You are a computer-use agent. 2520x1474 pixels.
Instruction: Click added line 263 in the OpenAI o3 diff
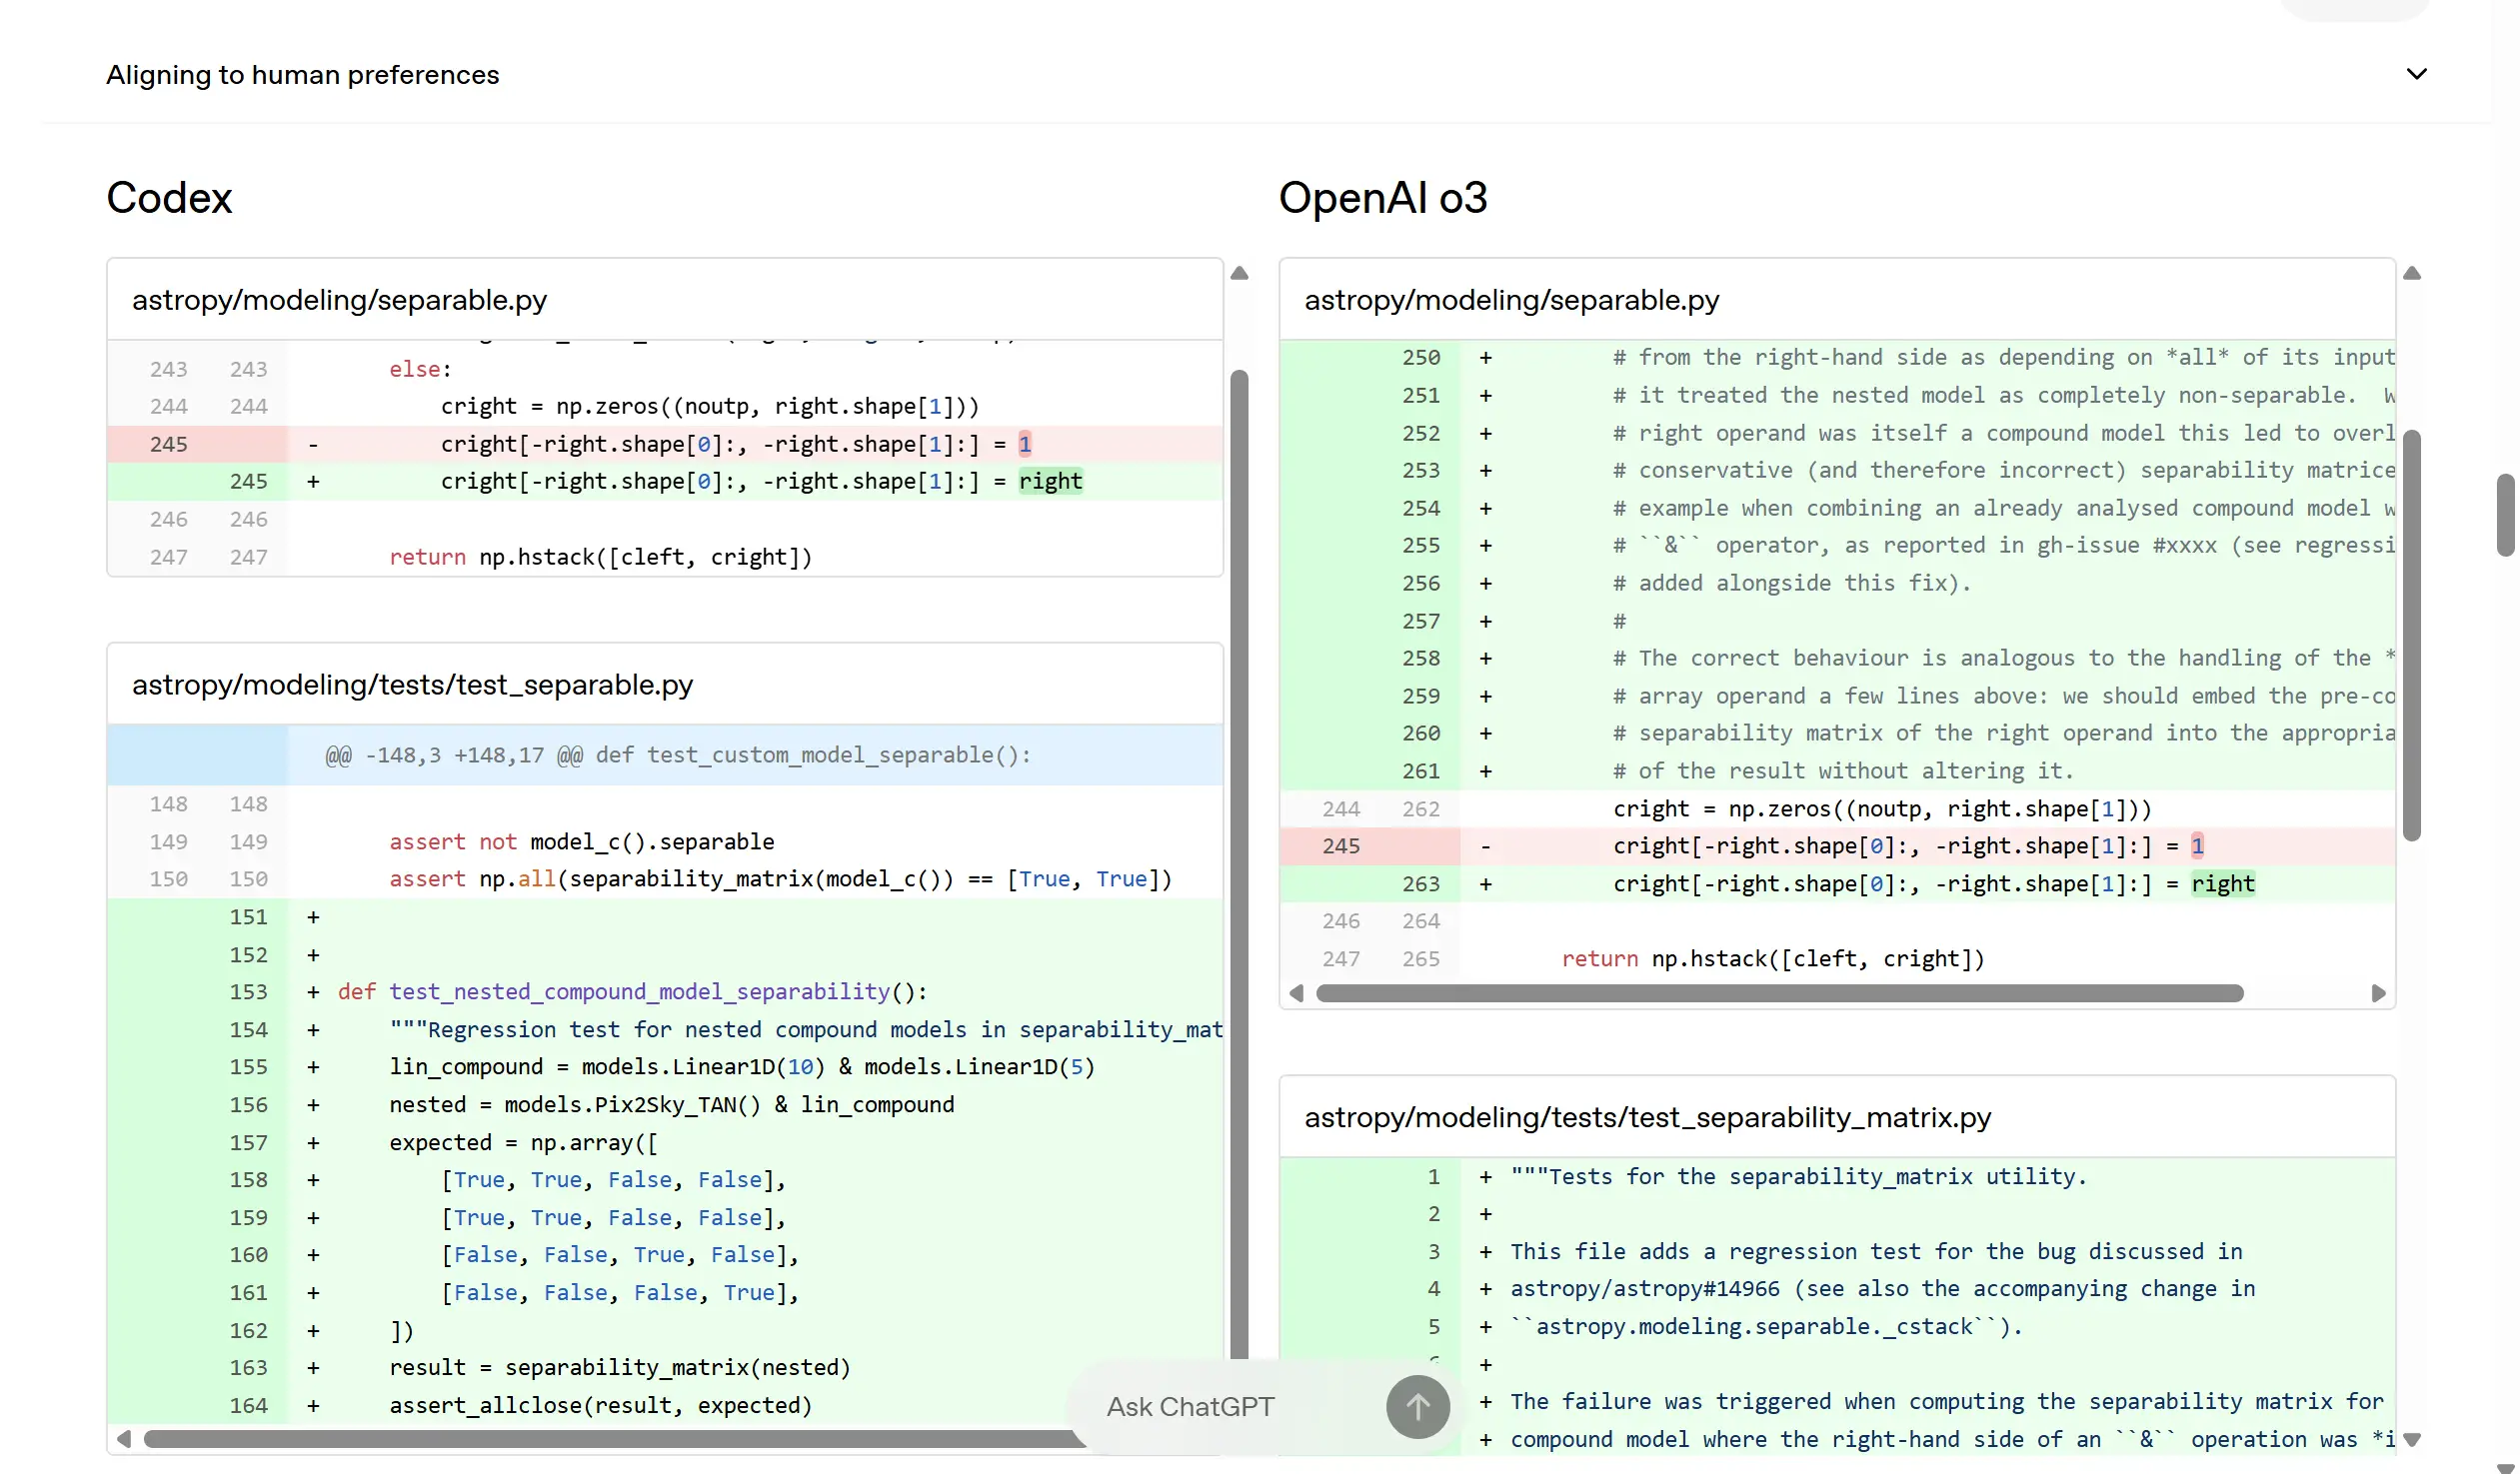1838,884
